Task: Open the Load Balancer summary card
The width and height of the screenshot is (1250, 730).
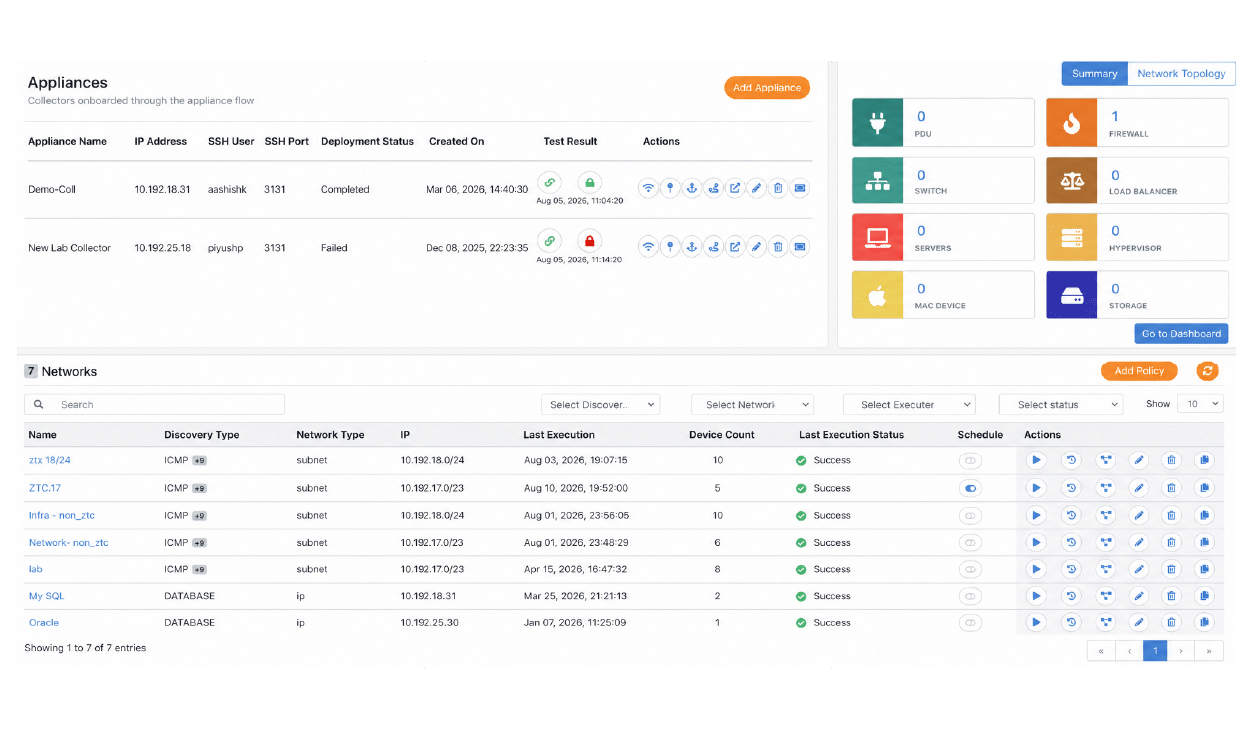Action: [x=1138, y=180]
